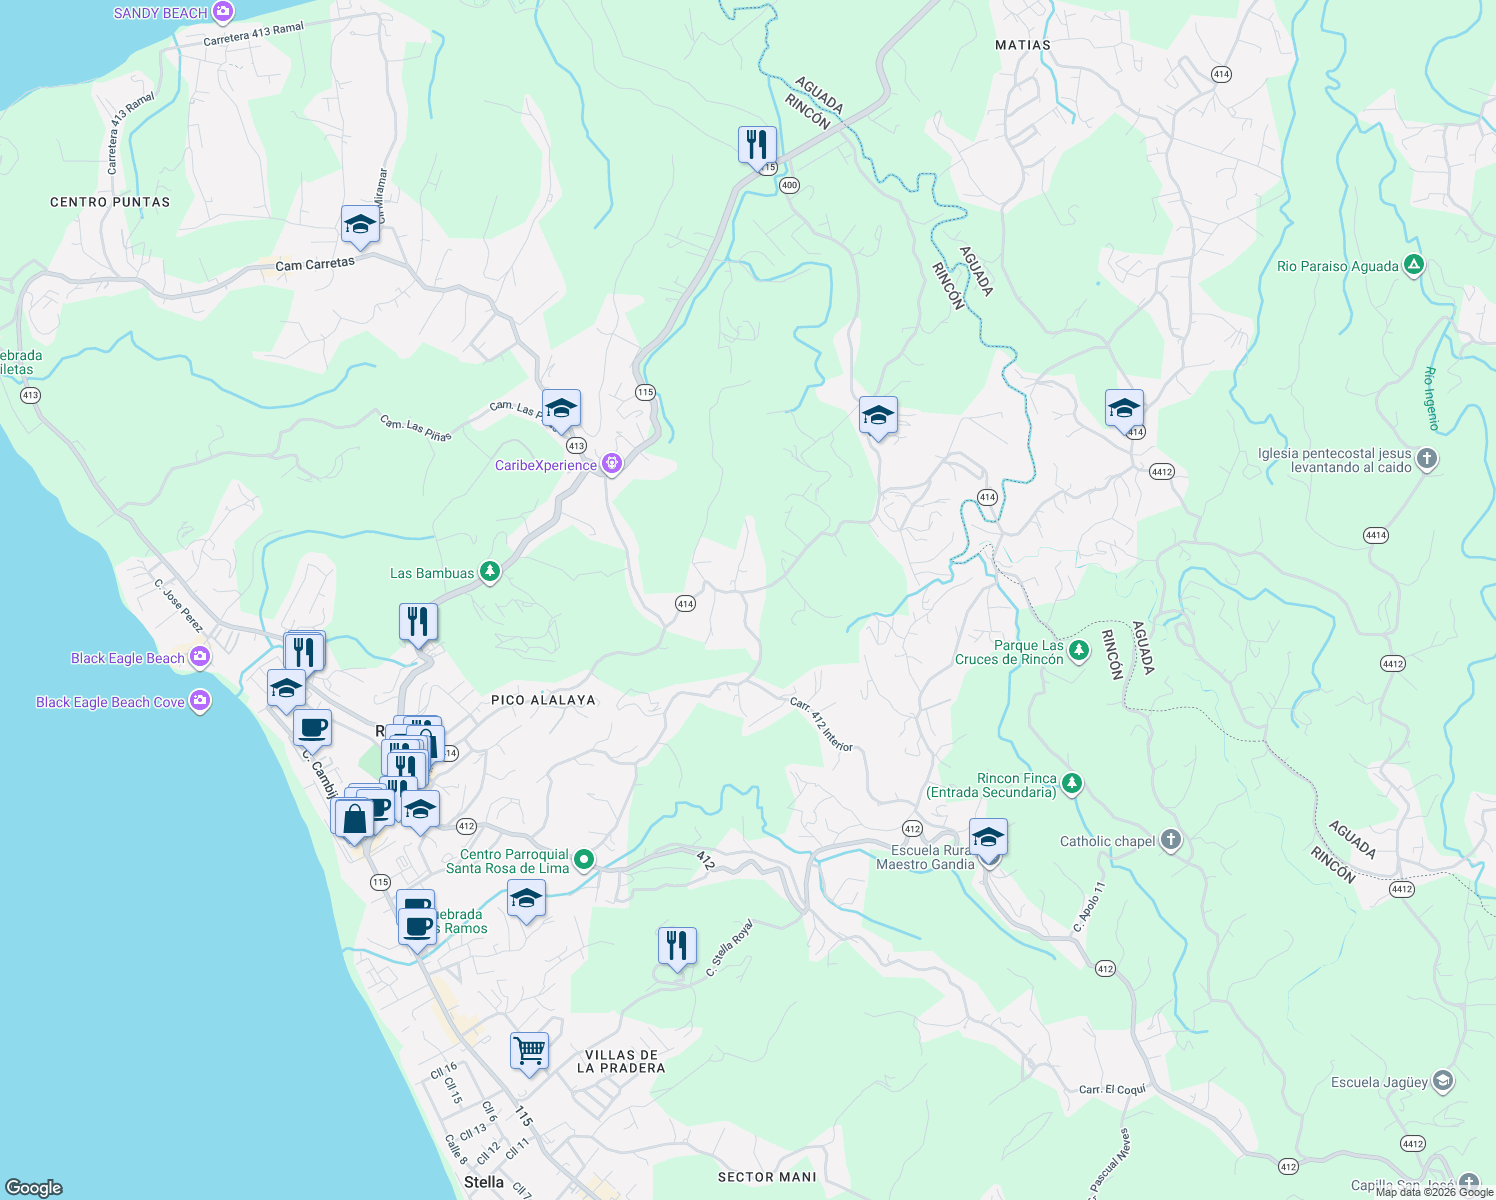This screenshot has height=1200, width=1496.
Task: Select school marker below Centro Parroquial
Action: click(x=526, y=902)
